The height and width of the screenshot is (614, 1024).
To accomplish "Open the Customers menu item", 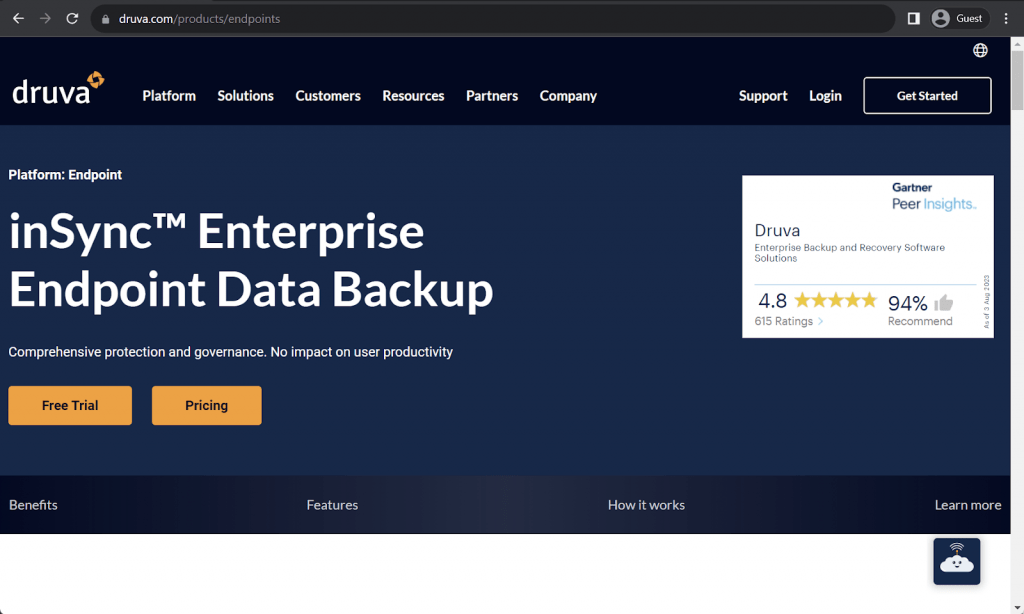I will point(328,96).
